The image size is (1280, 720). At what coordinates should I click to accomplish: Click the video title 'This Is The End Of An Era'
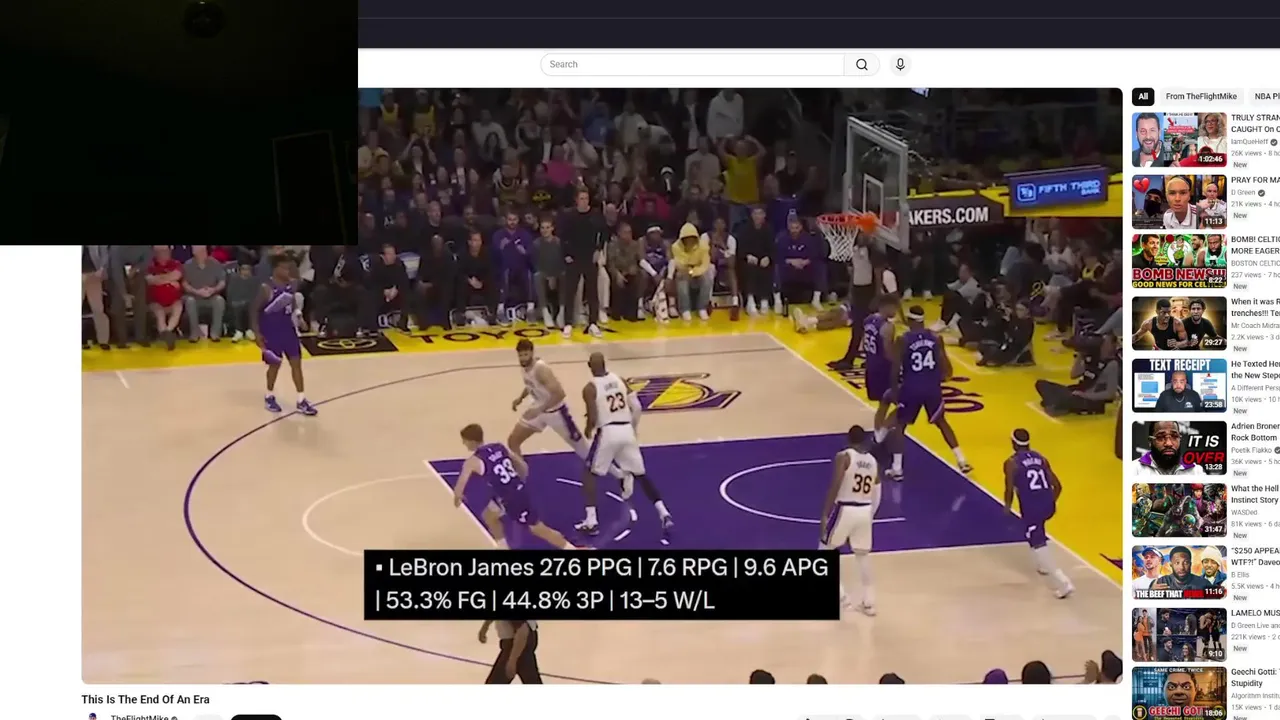coord(145,699)
